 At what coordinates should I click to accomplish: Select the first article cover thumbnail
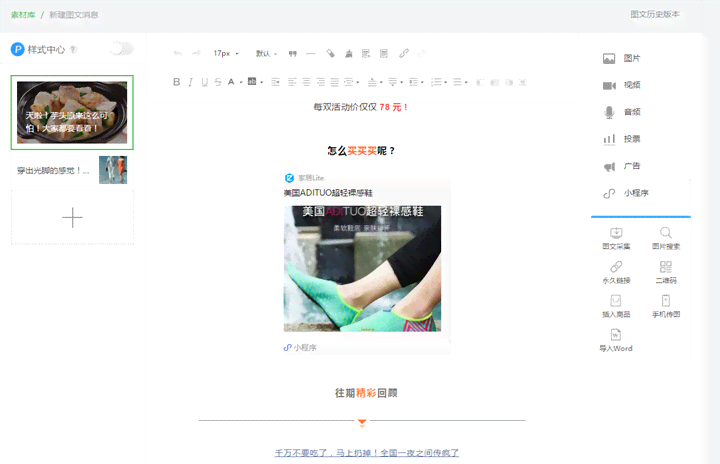pyautogui.click(x=72, y=113)
